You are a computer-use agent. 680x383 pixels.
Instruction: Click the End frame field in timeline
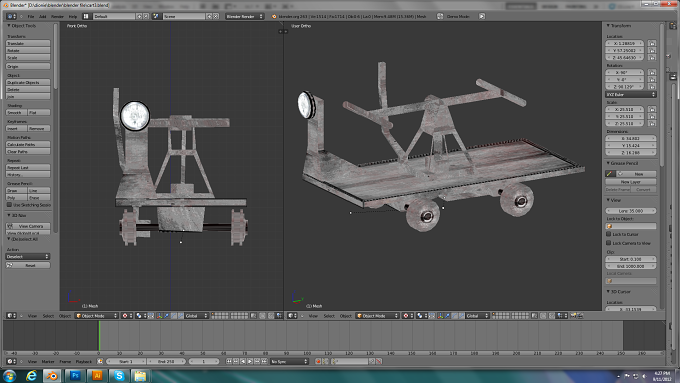click(166, 361)
